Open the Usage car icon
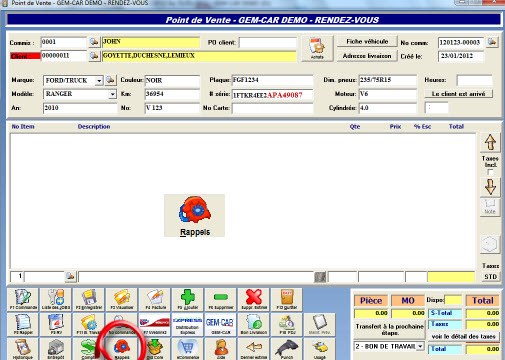 tap(320, 349)
